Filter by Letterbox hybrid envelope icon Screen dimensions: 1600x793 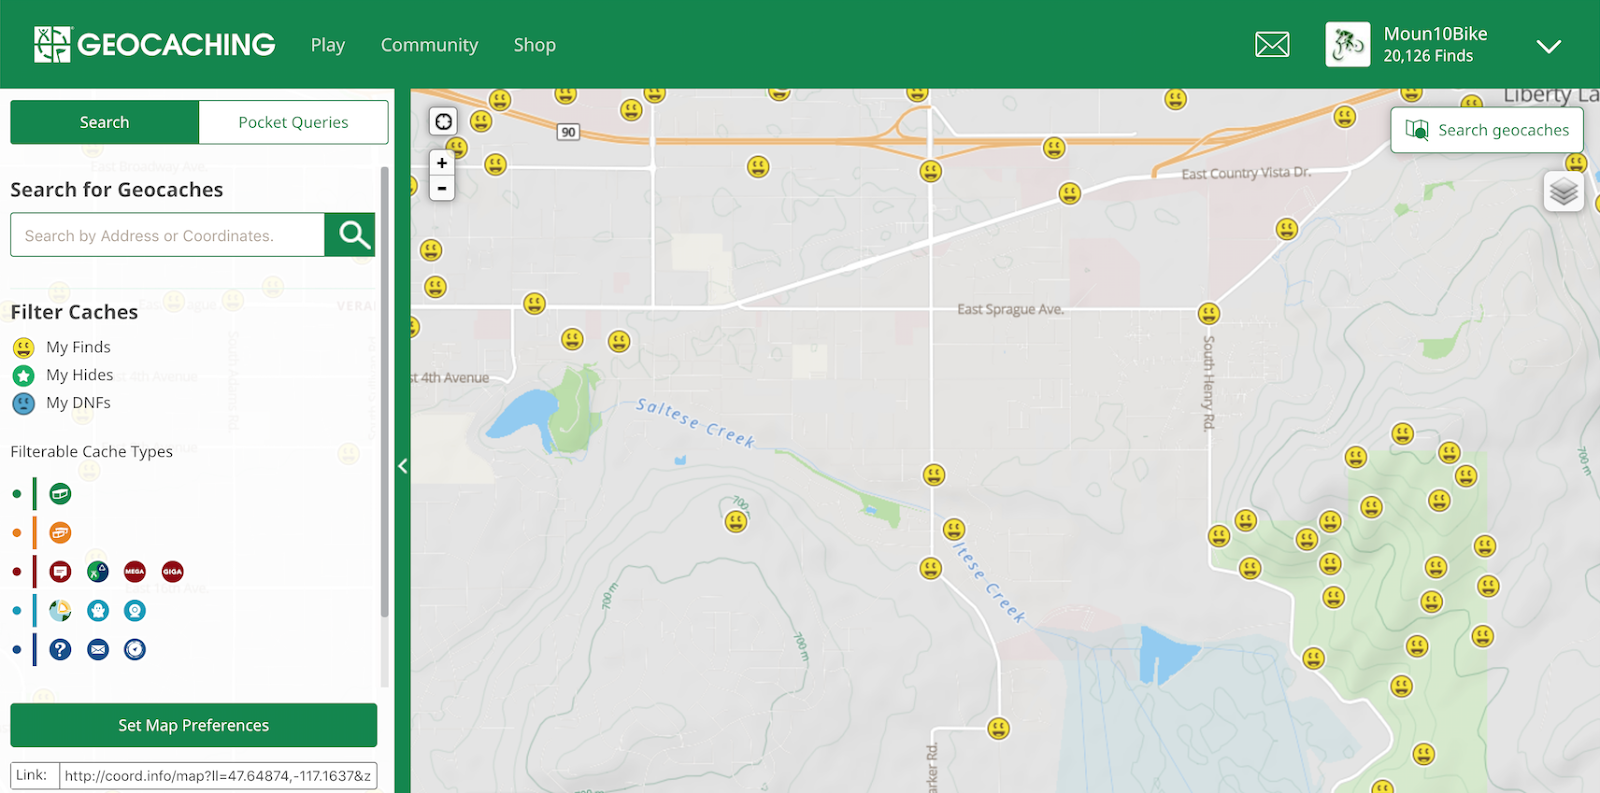[x=98, y=649]
